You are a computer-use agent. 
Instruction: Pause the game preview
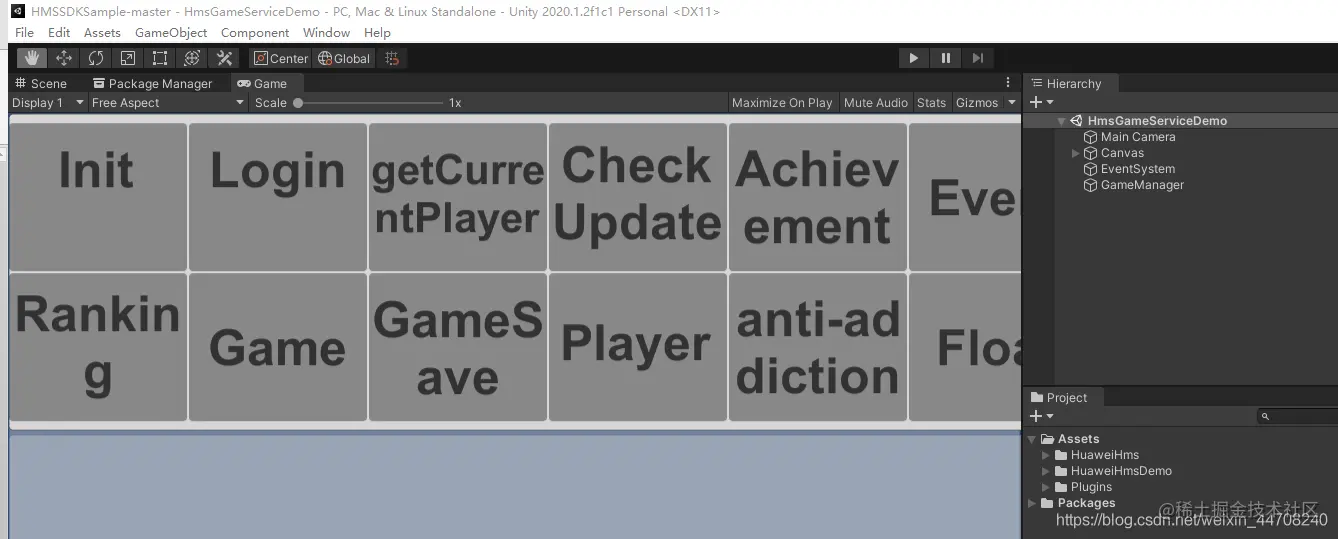tap(946, 58)
